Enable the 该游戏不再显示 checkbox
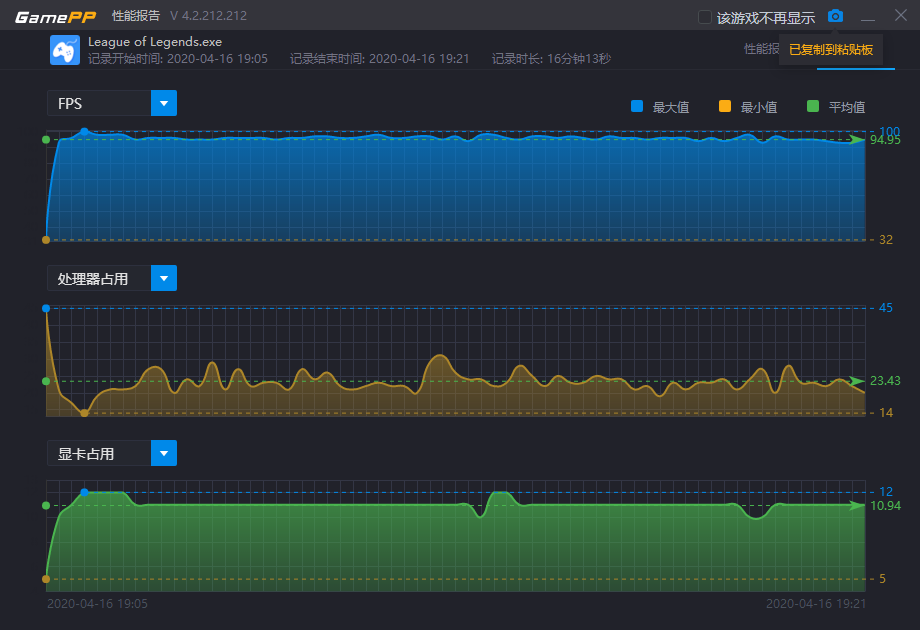 pyautogui.click(x=705, y=17)
